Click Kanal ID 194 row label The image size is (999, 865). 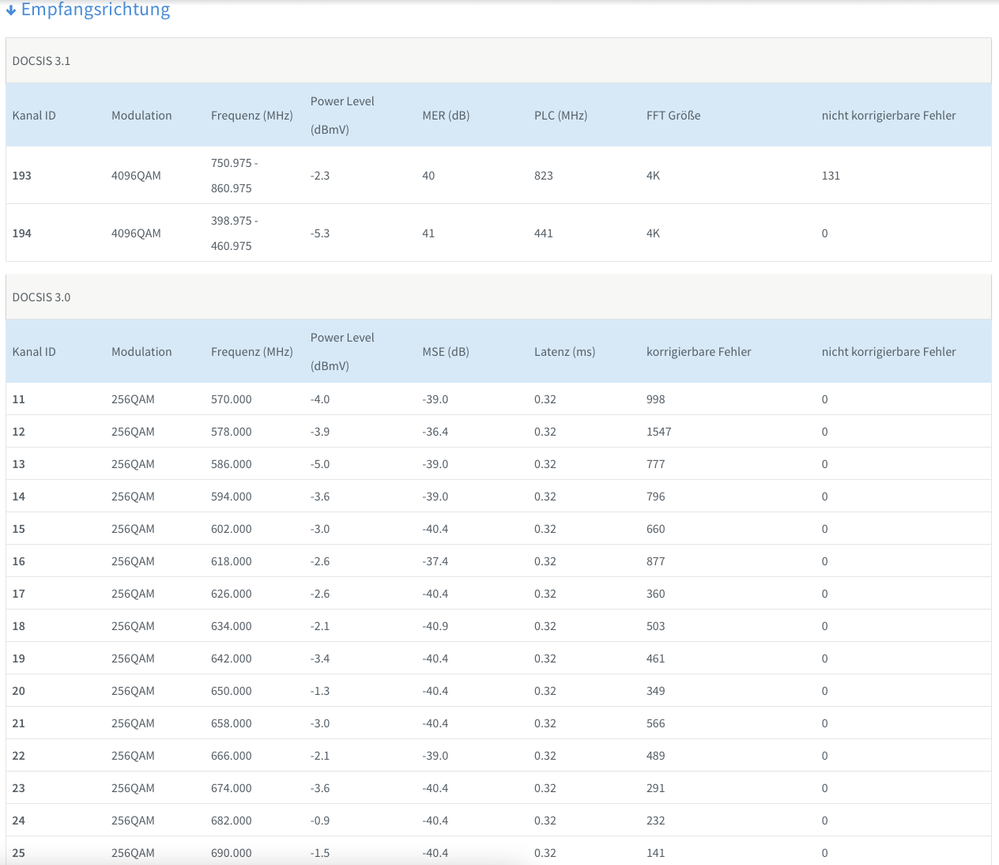[22, 233]
